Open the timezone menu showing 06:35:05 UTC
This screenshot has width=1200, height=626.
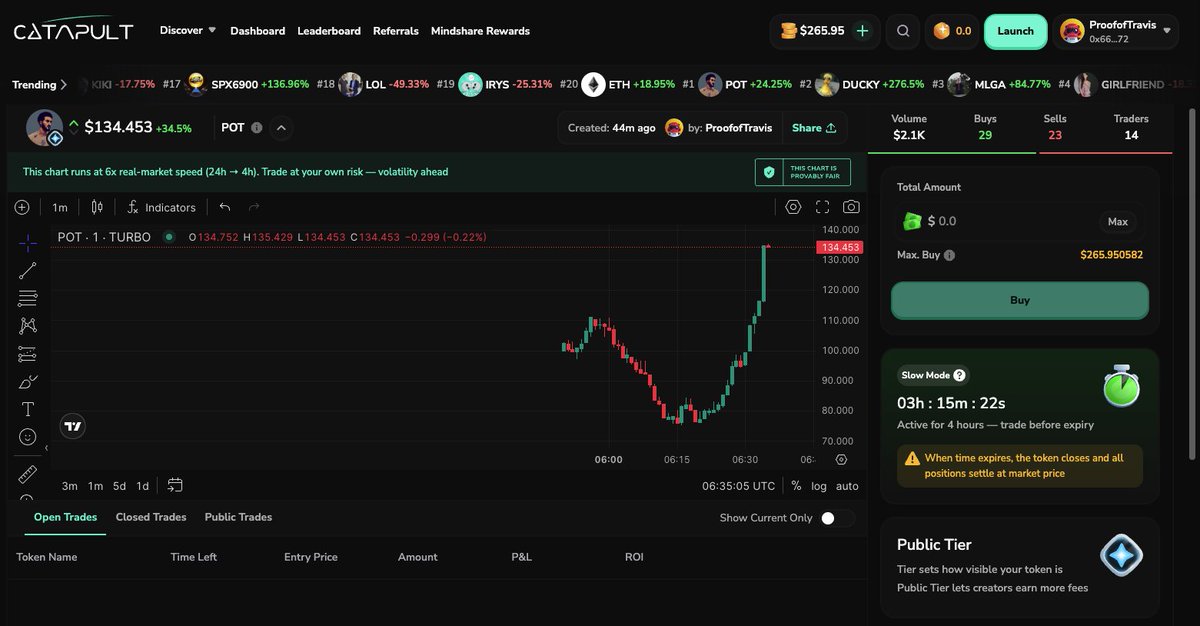coord(738,486)
